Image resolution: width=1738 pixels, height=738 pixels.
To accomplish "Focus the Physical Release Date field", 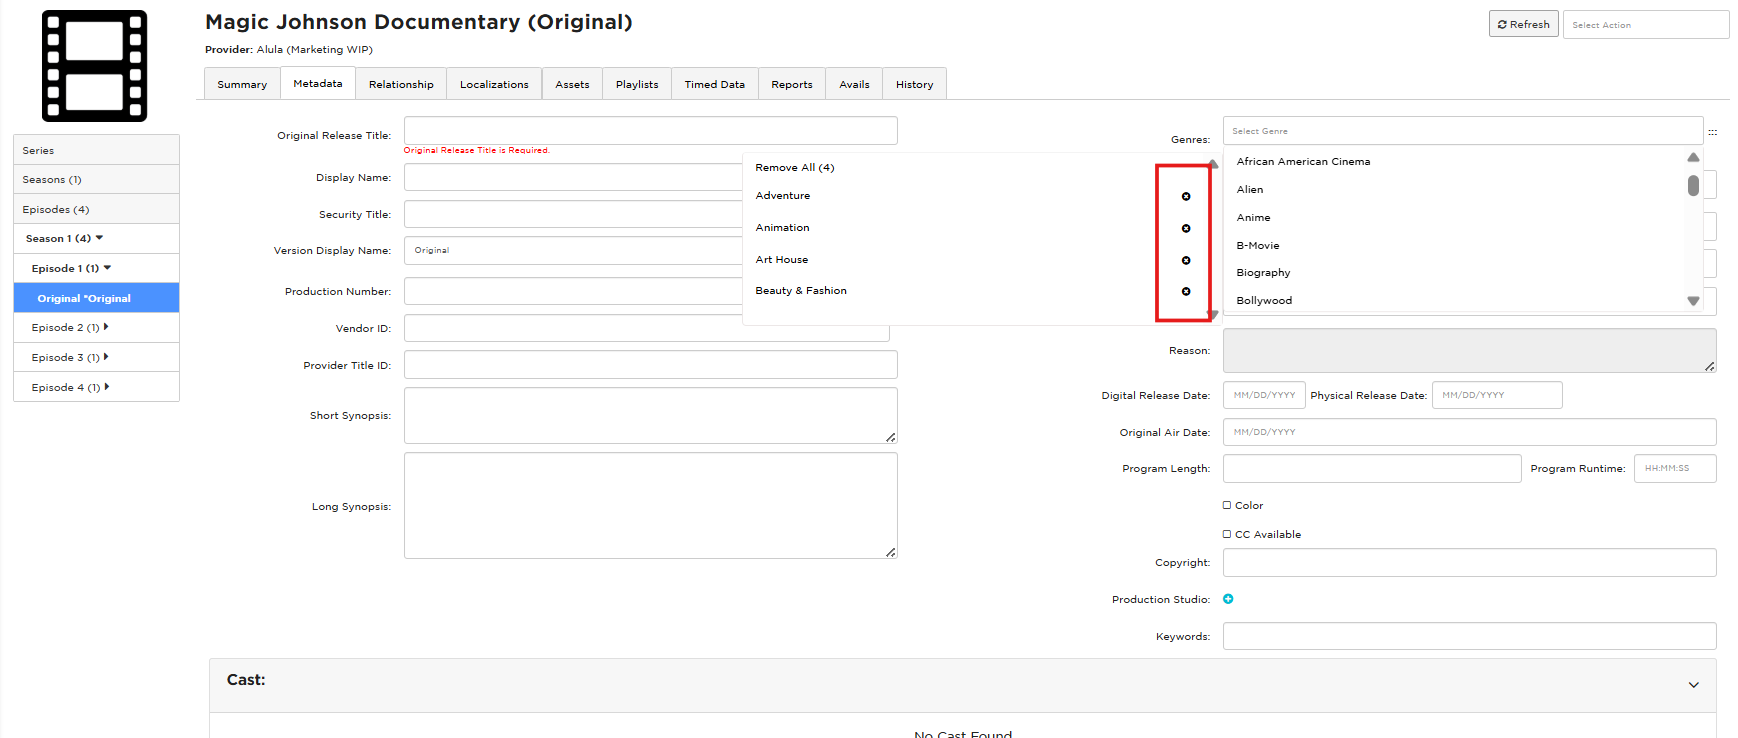I will pyautogui.click(x=1497, y=395).
